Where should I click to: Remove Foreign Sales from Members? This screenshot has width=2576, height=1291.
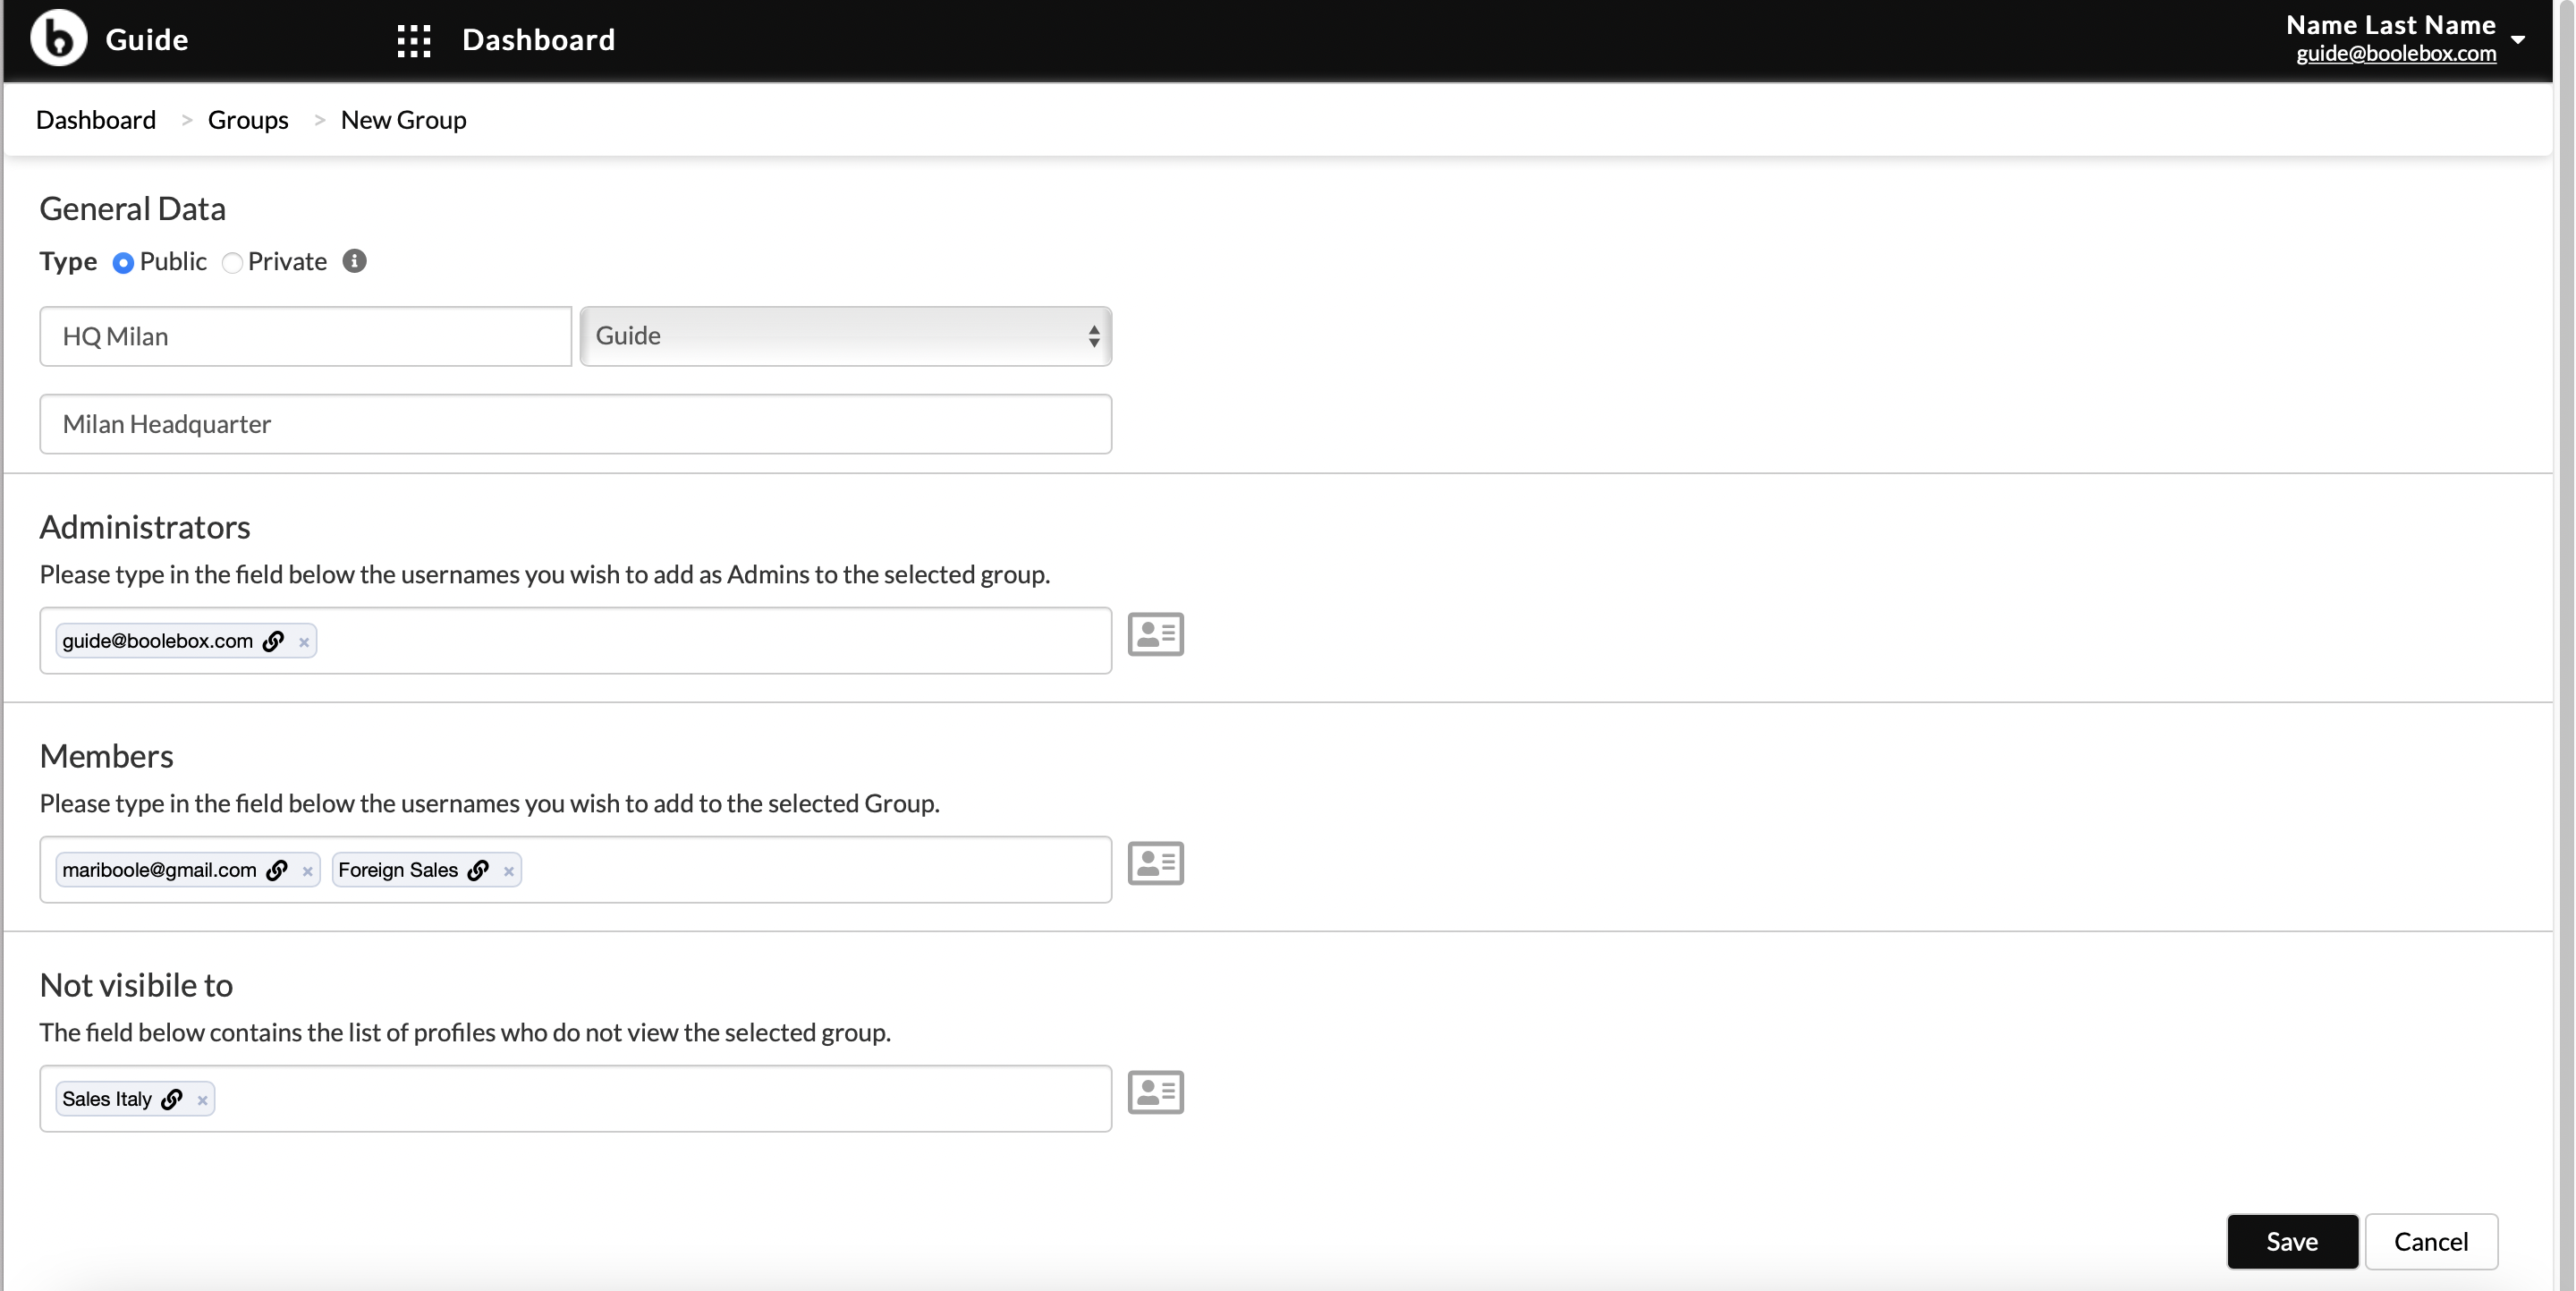(509, 871)
